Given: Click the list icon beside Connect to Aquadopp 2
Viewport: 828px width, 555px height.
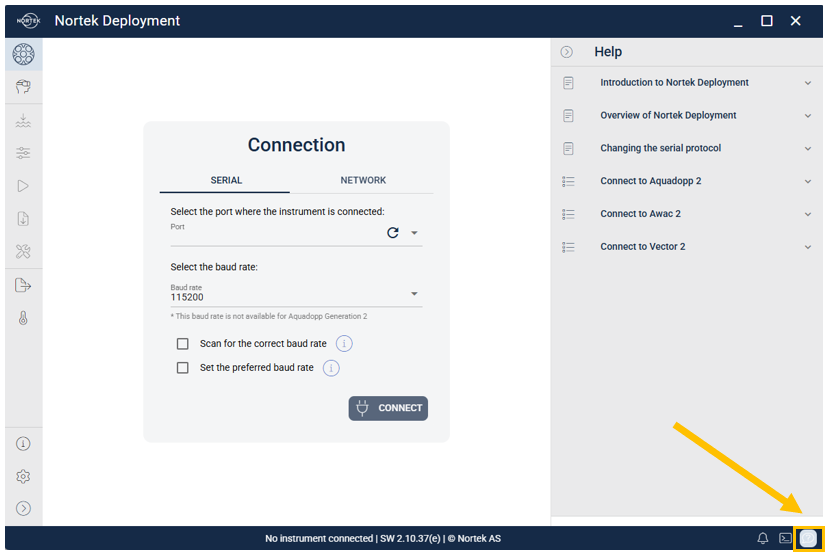Looking at the screenshot, I should (x=568, y=181).
